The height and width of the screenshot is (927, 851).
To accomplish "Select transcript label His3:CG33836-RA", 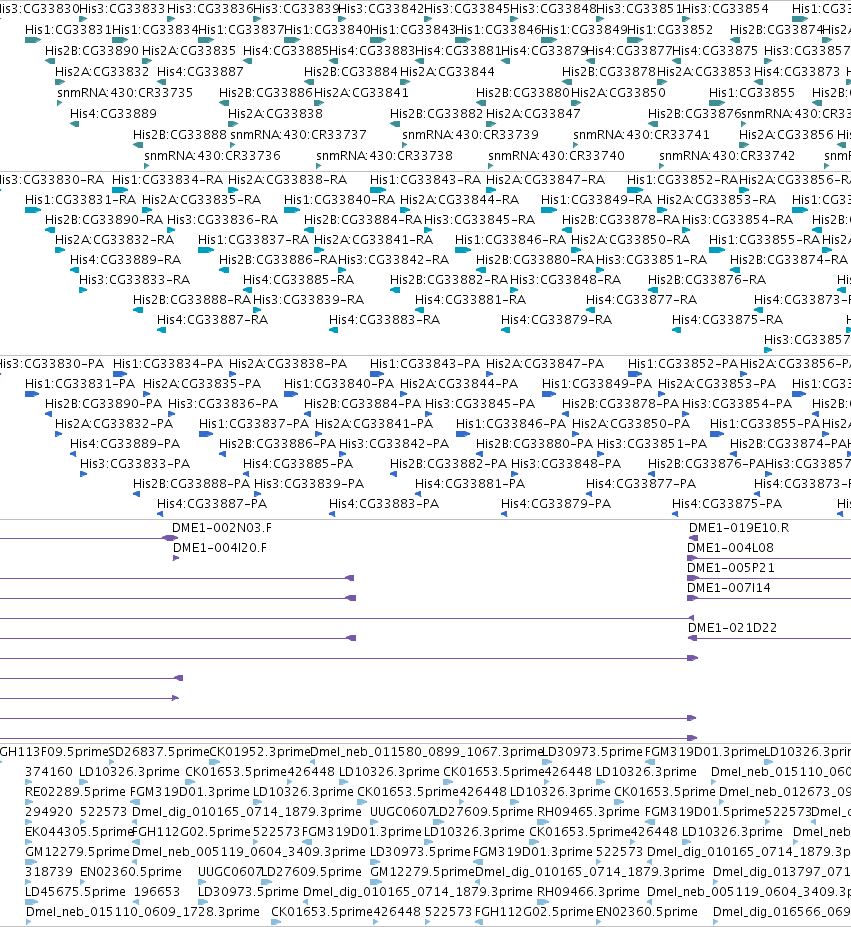I will (222, 219).
